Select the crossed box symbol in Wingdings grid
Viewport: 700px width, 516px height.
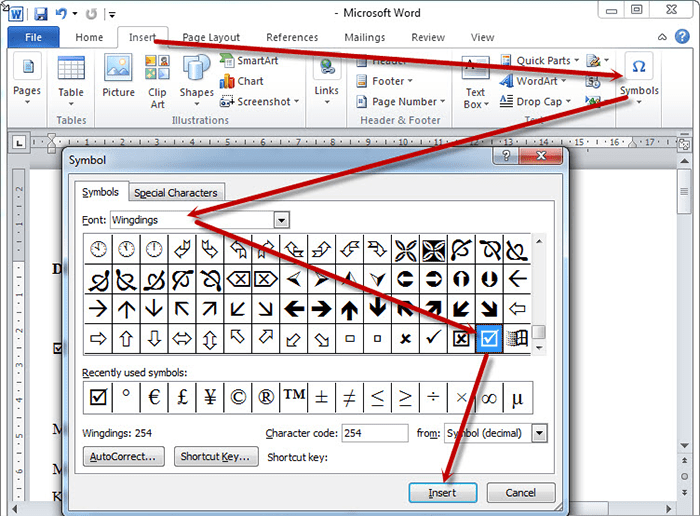pyautogui.click(x=461, y=339)
